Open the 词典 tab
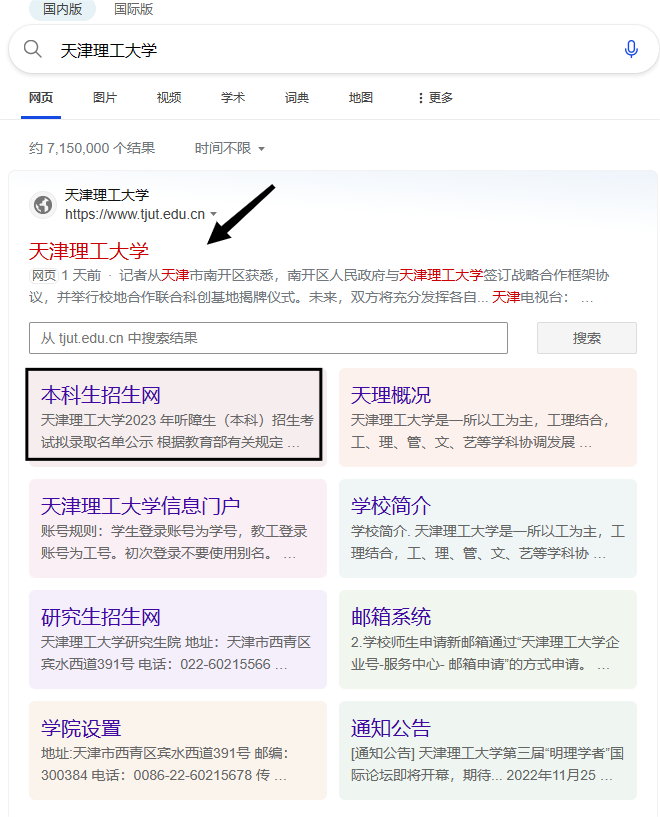Viewport: 660px width, 817px height. click(297, 97)
